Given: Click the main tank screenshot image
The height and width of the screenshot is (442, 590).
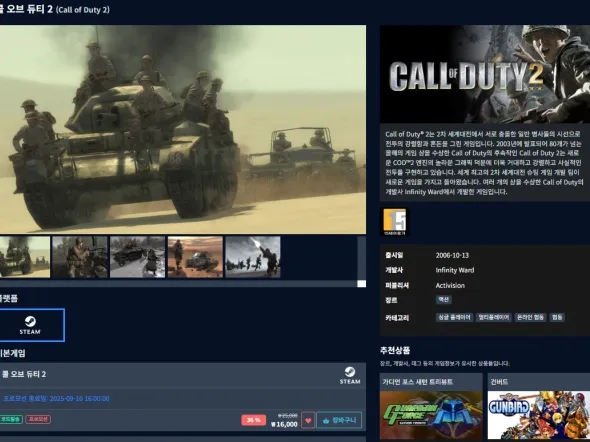Looking at the screenshot, I should pyautogui.click(x=182, y=129).
